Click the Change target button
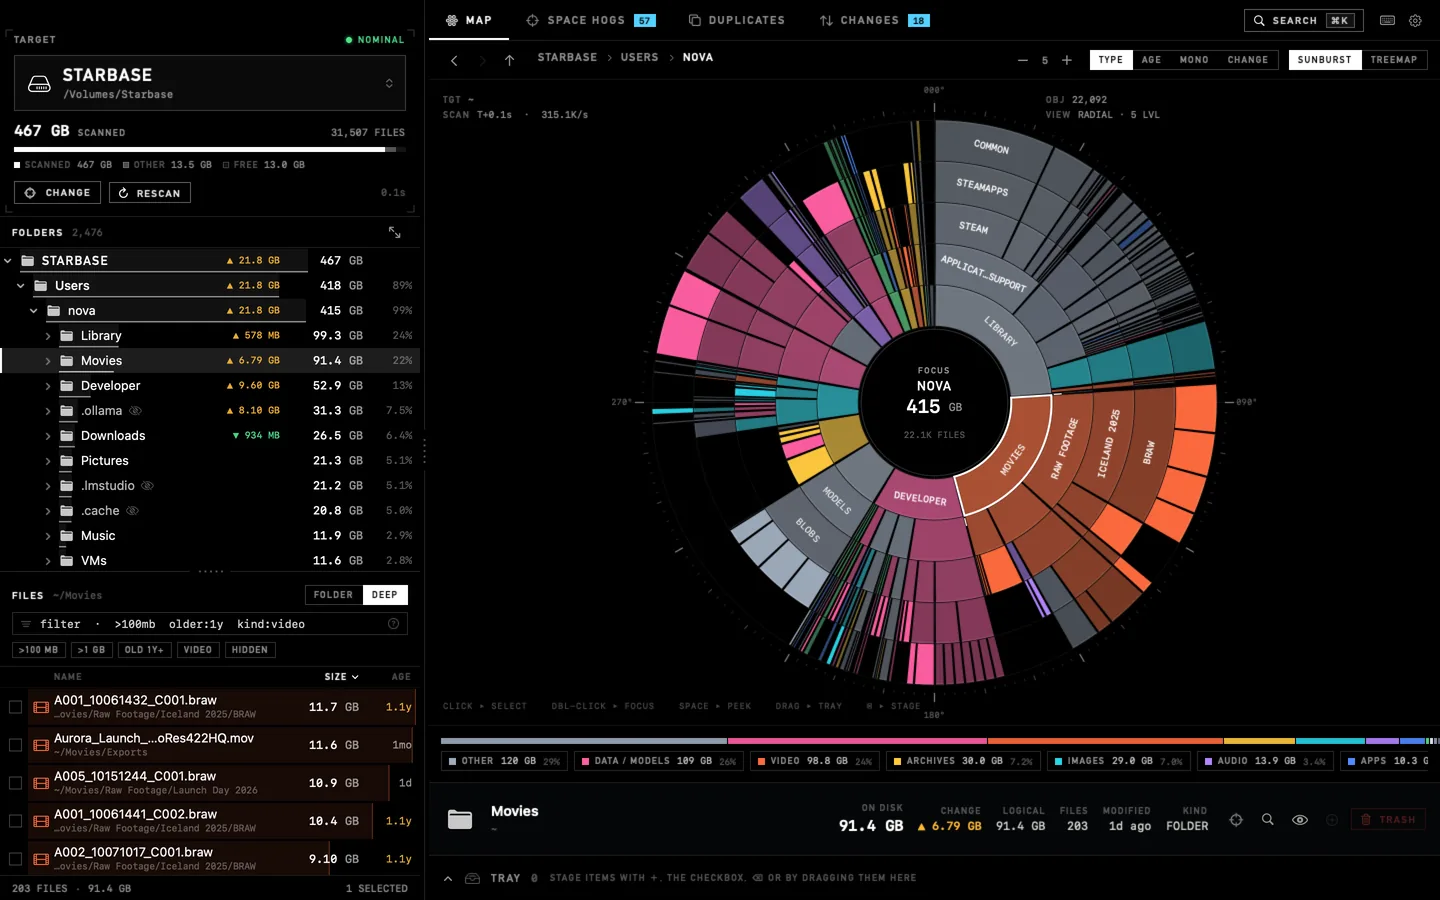 point(58,193)
